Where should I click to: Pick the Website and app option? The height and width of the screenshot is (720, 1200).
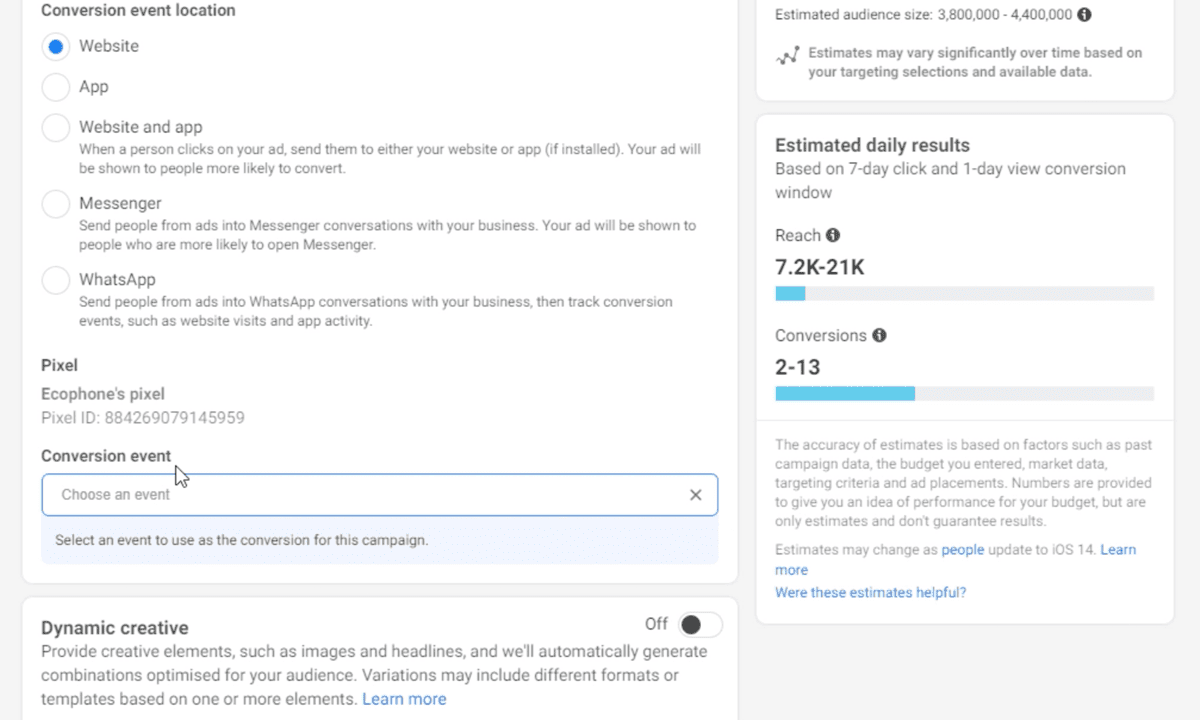point(55,127)
